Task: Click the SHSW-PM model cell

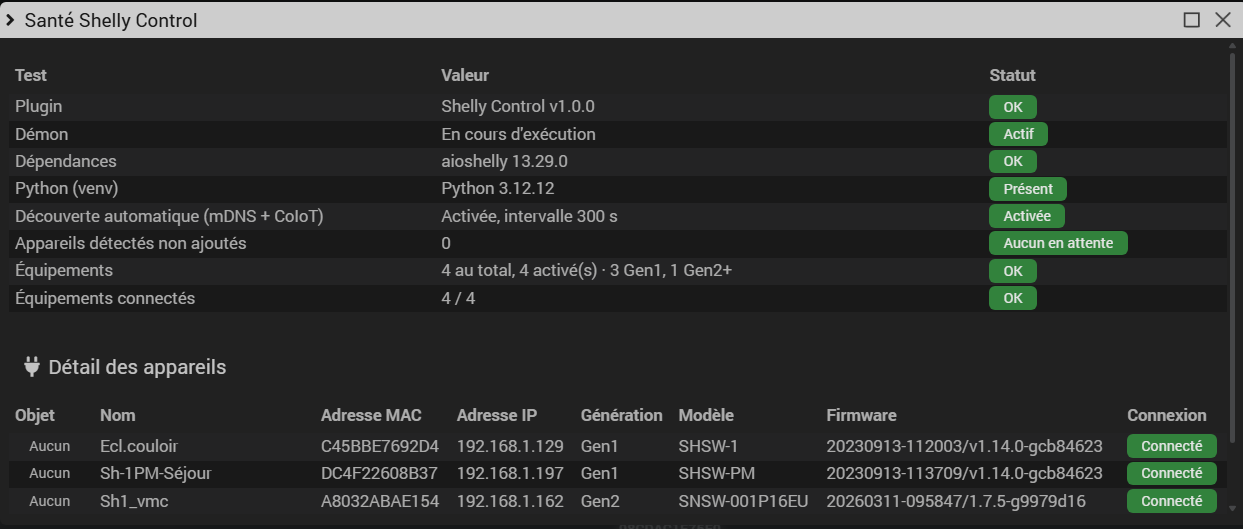Action: (x=715, y=473)
